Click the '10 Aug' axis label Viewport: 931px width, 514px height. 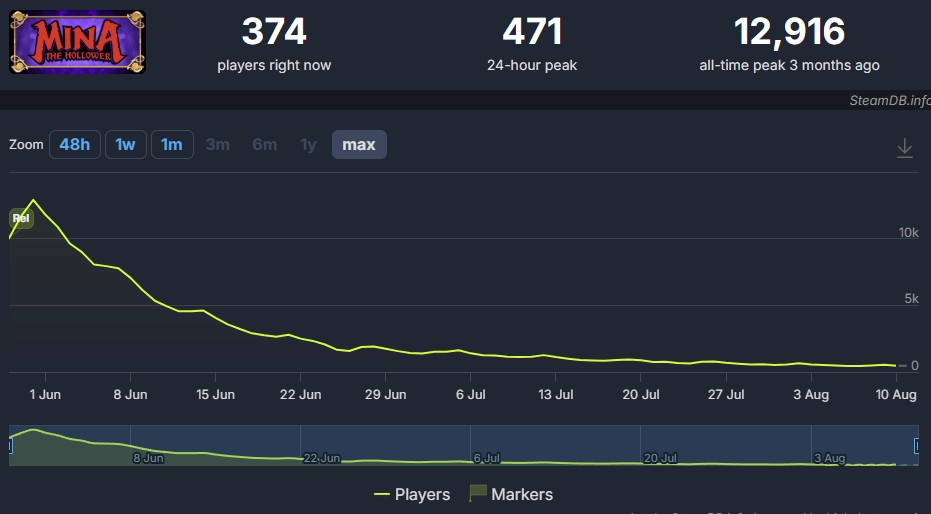(x=896, y=395)
